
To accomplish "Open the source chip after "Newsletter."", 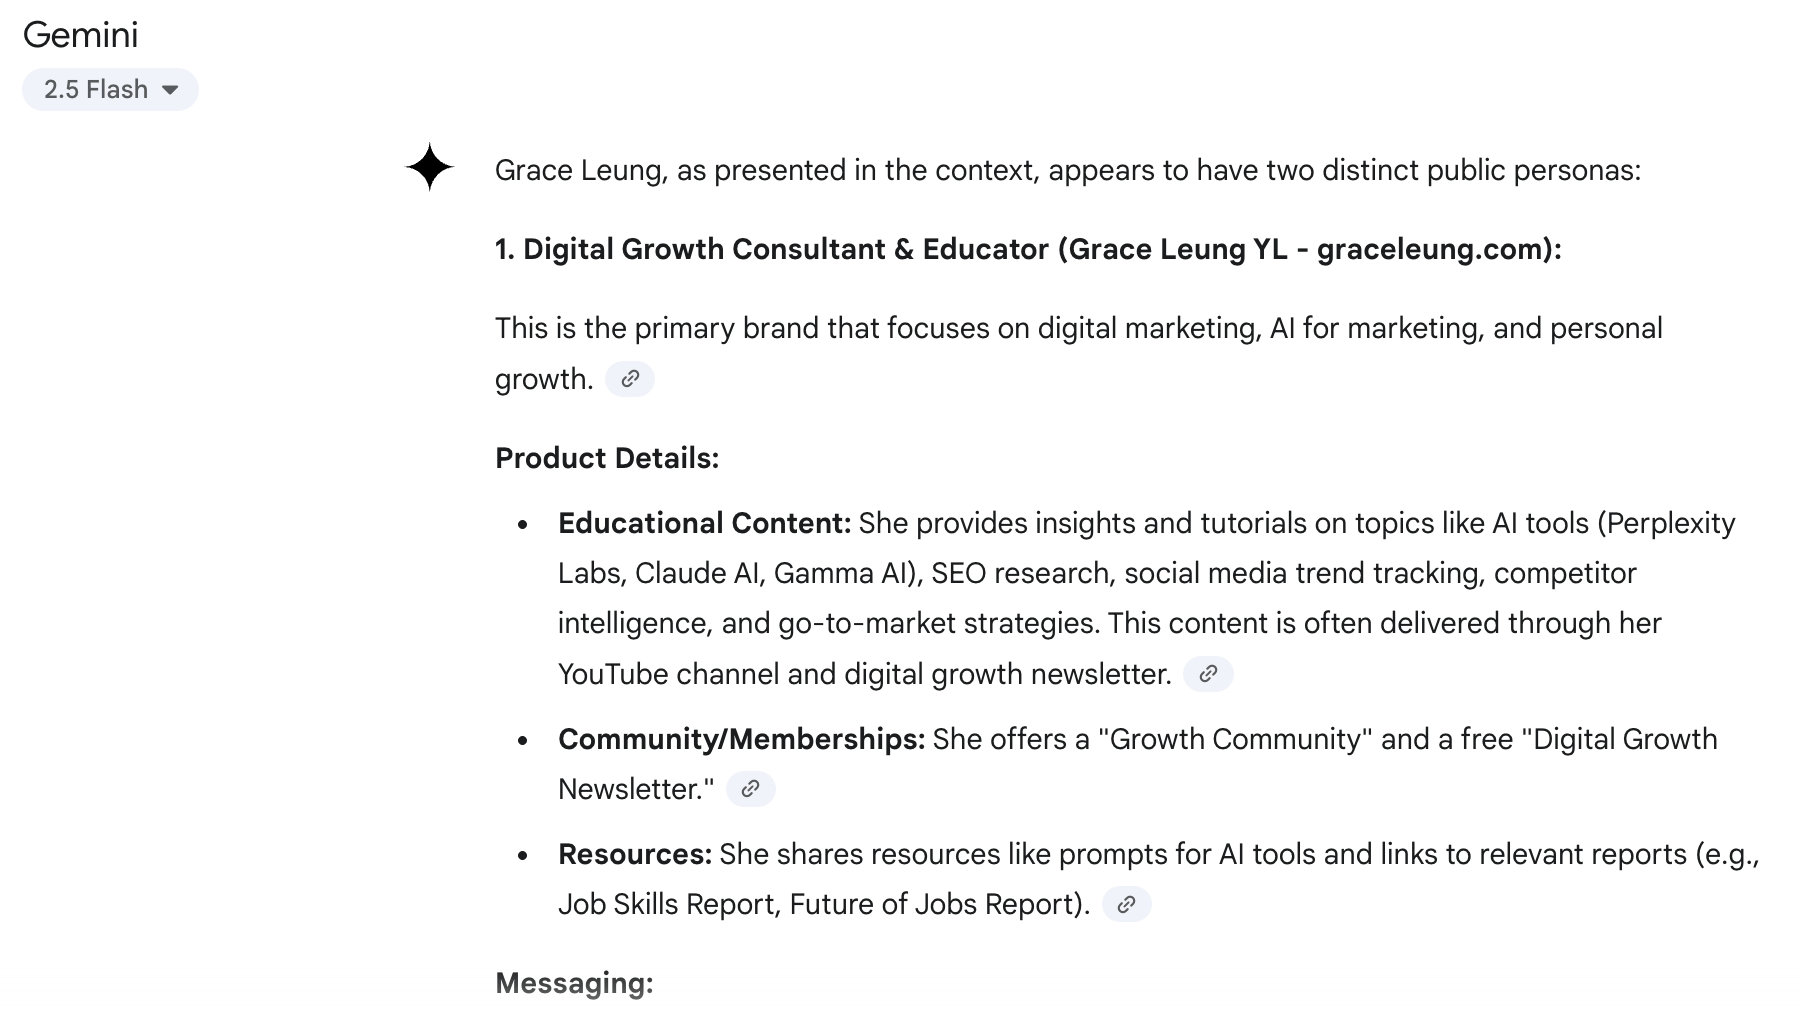I will [750, 789].
